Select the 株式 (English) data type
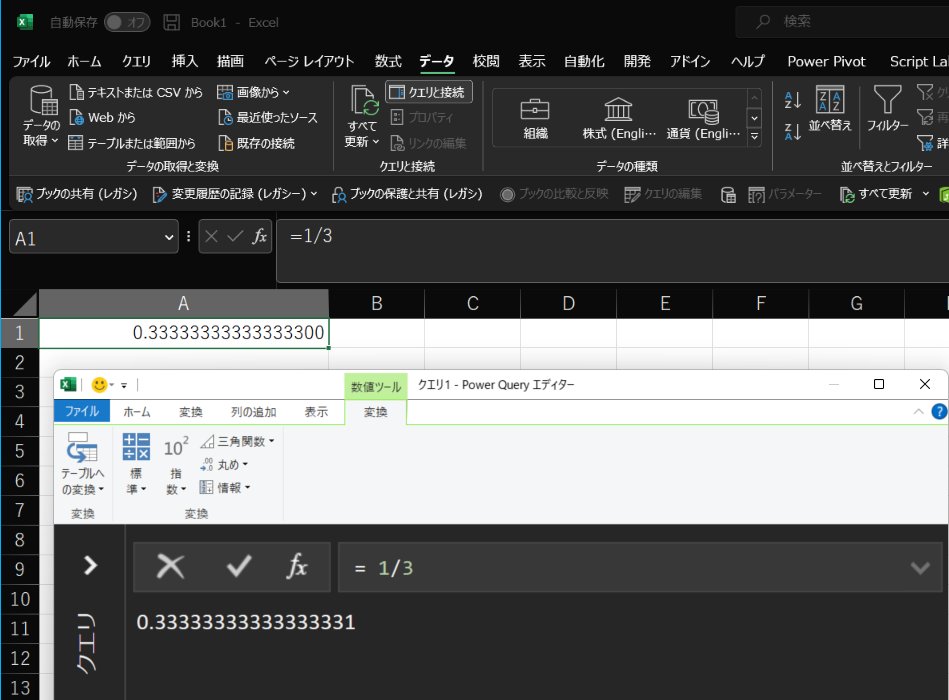 pyautogui.click(x=619, y=119)
